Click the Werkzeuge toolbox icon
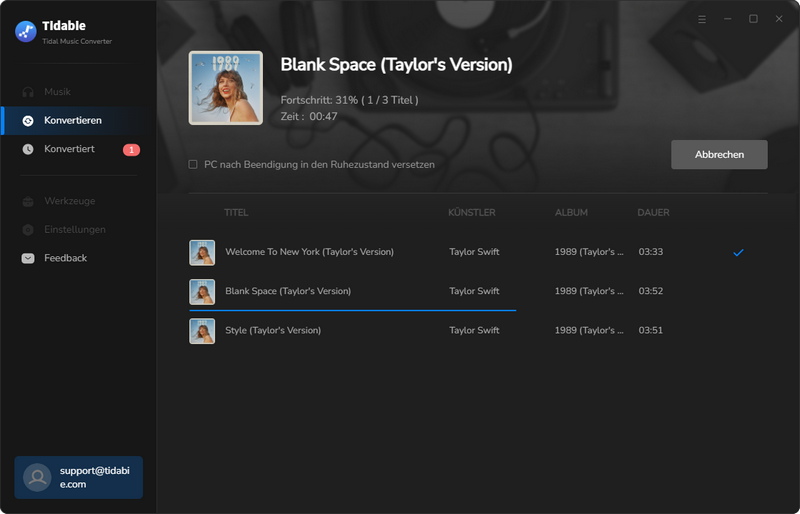The height and width of the screenshot is (514, 800). coord(28,201)
